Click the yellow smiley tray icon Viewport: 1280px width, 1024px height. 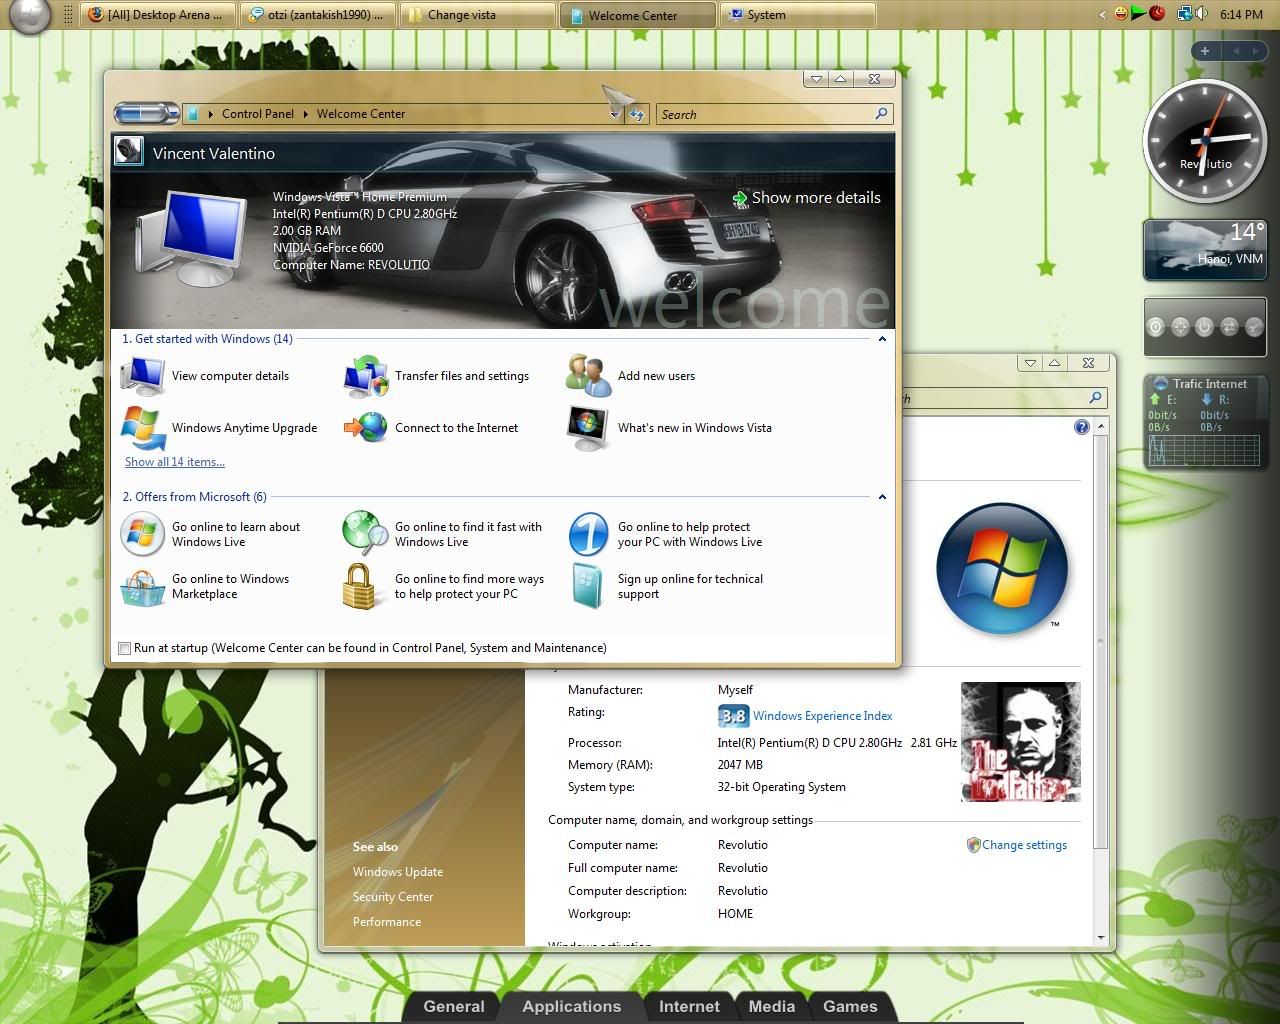[x=1122, y=14]
